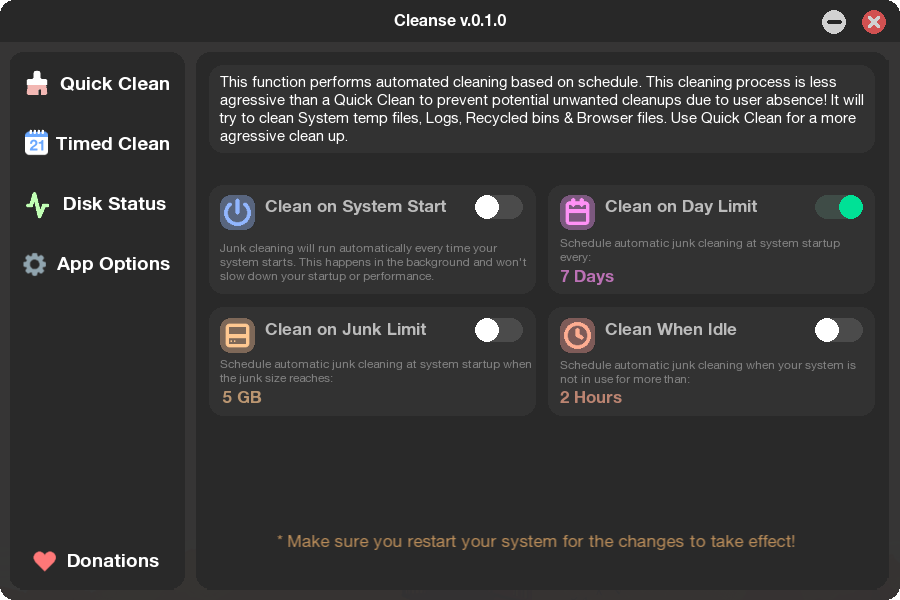Click the 7 Days schedule value
This screenshot has width=900, height=600.
586,276
